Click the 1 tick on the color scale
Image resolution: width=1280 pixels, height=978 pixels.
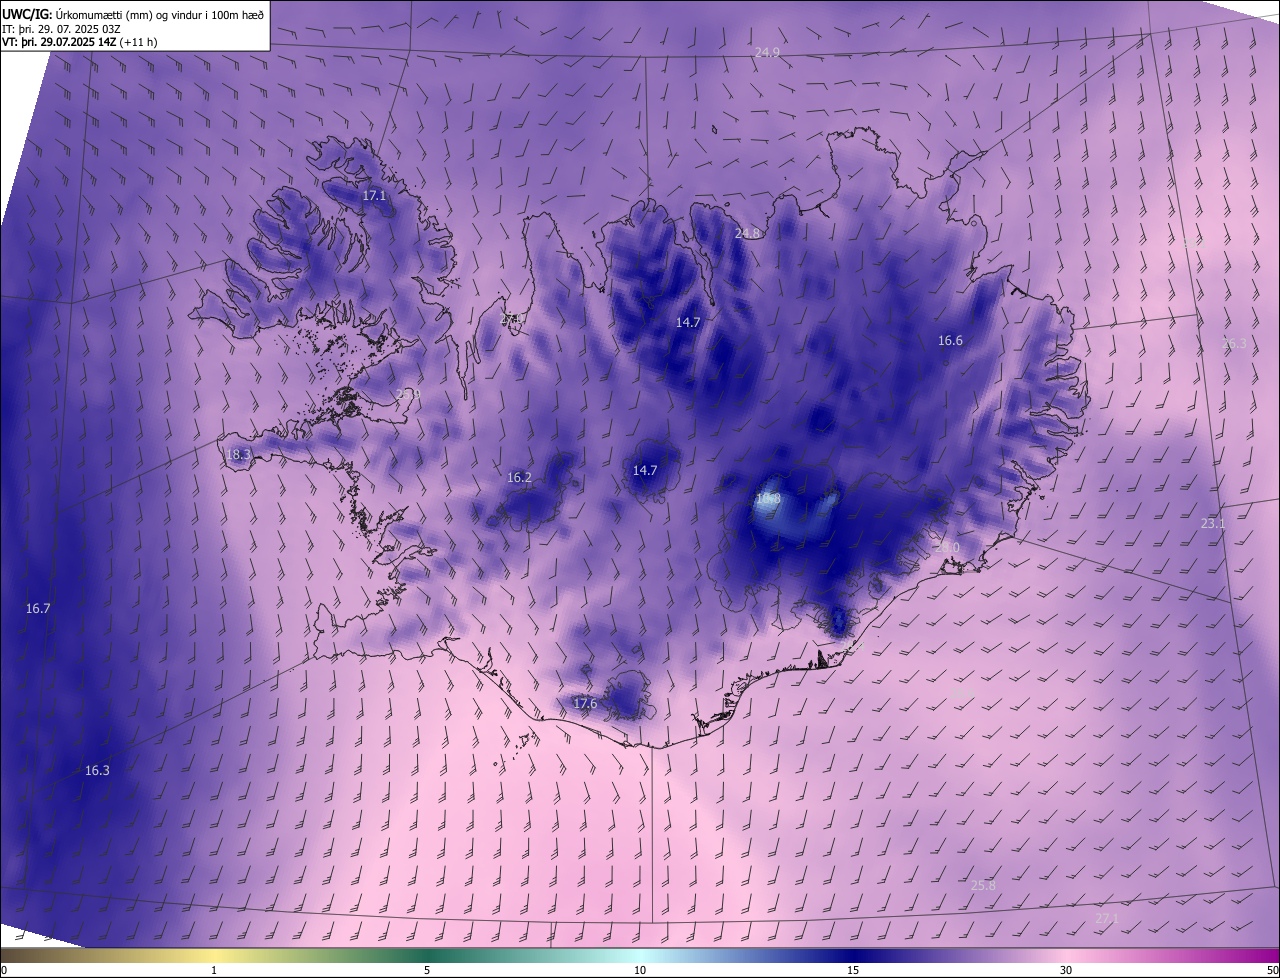pyautogui.click(x=214, y=971)
